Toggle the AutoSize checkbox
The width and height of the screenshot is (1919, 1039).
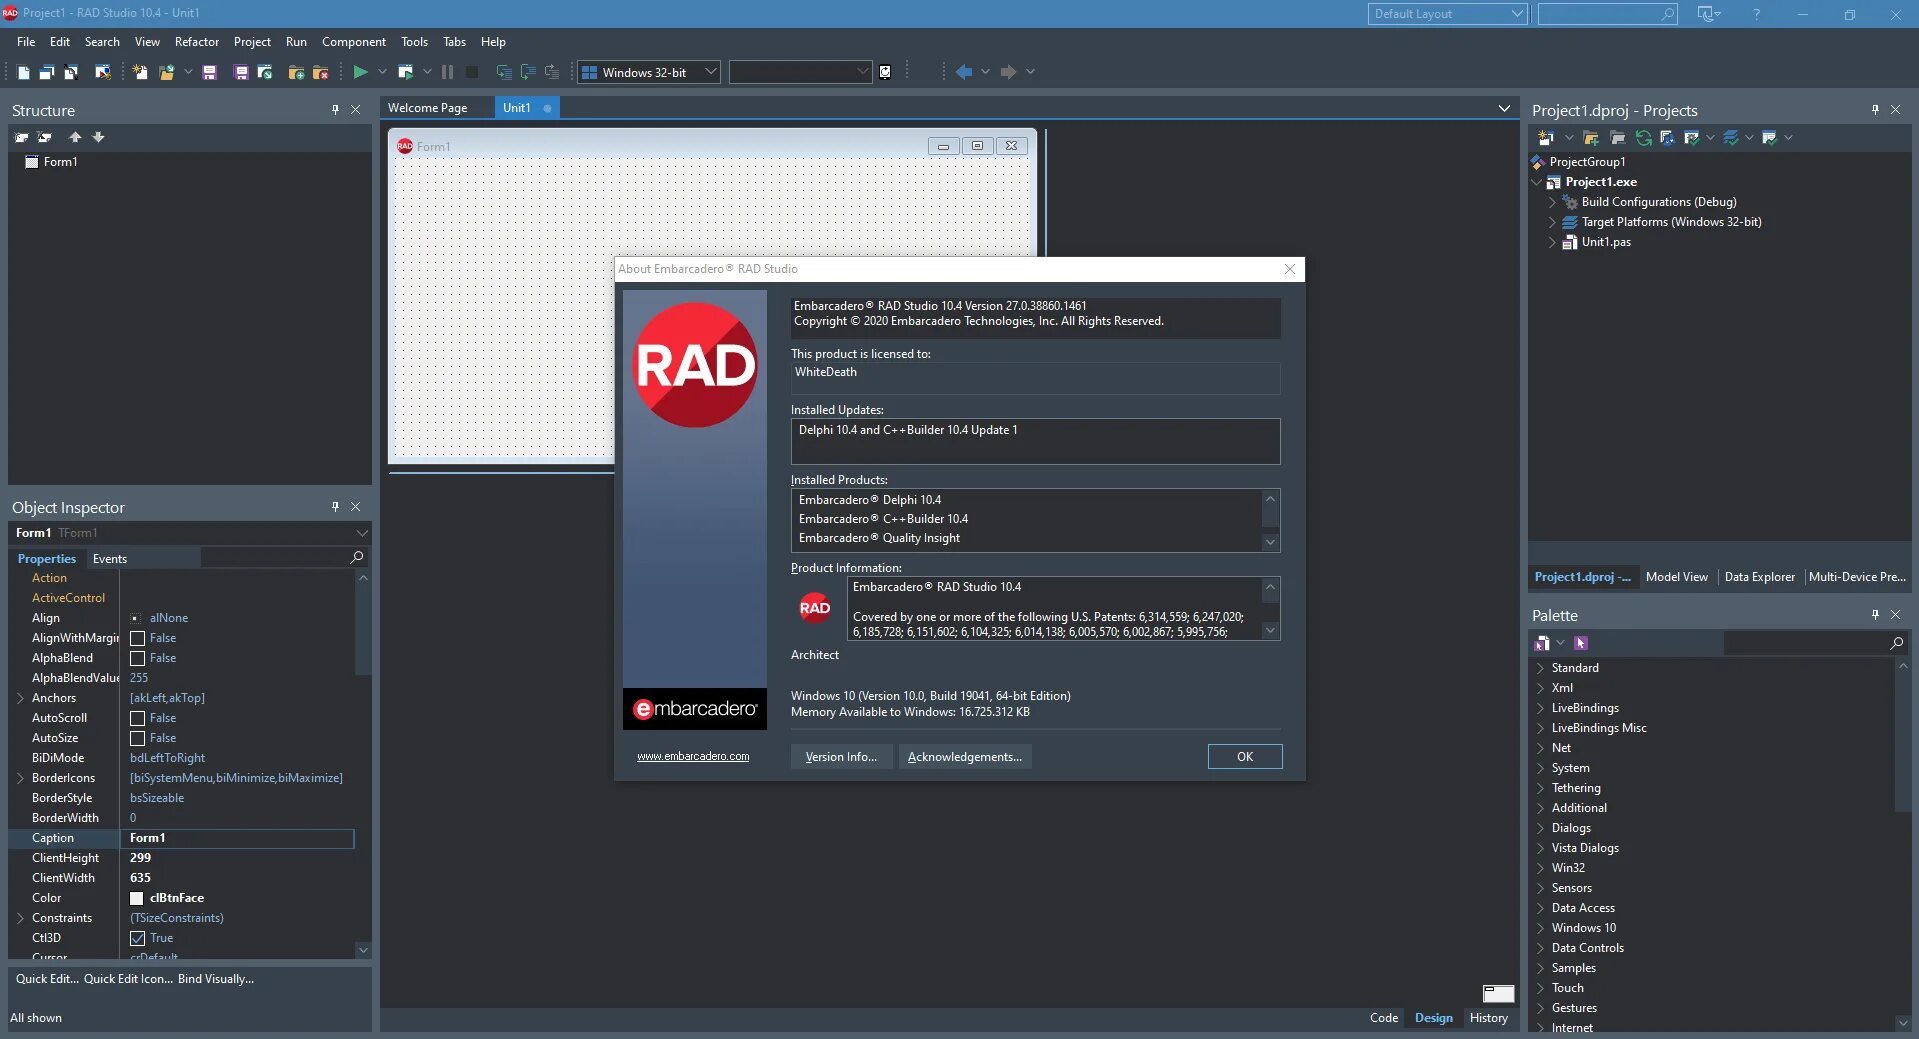point(138,738)
